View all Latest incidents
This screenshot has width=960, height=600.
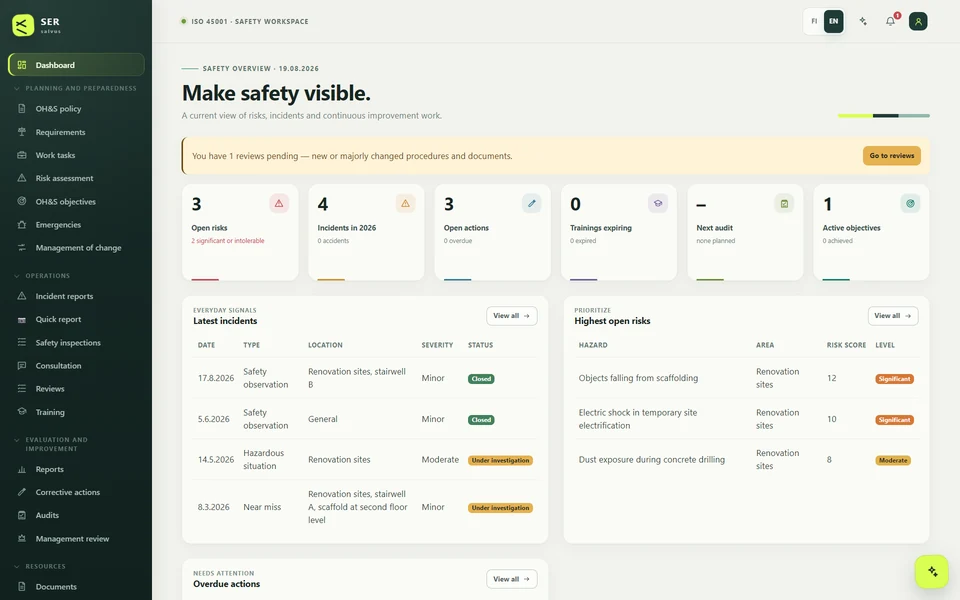point(511,316)
